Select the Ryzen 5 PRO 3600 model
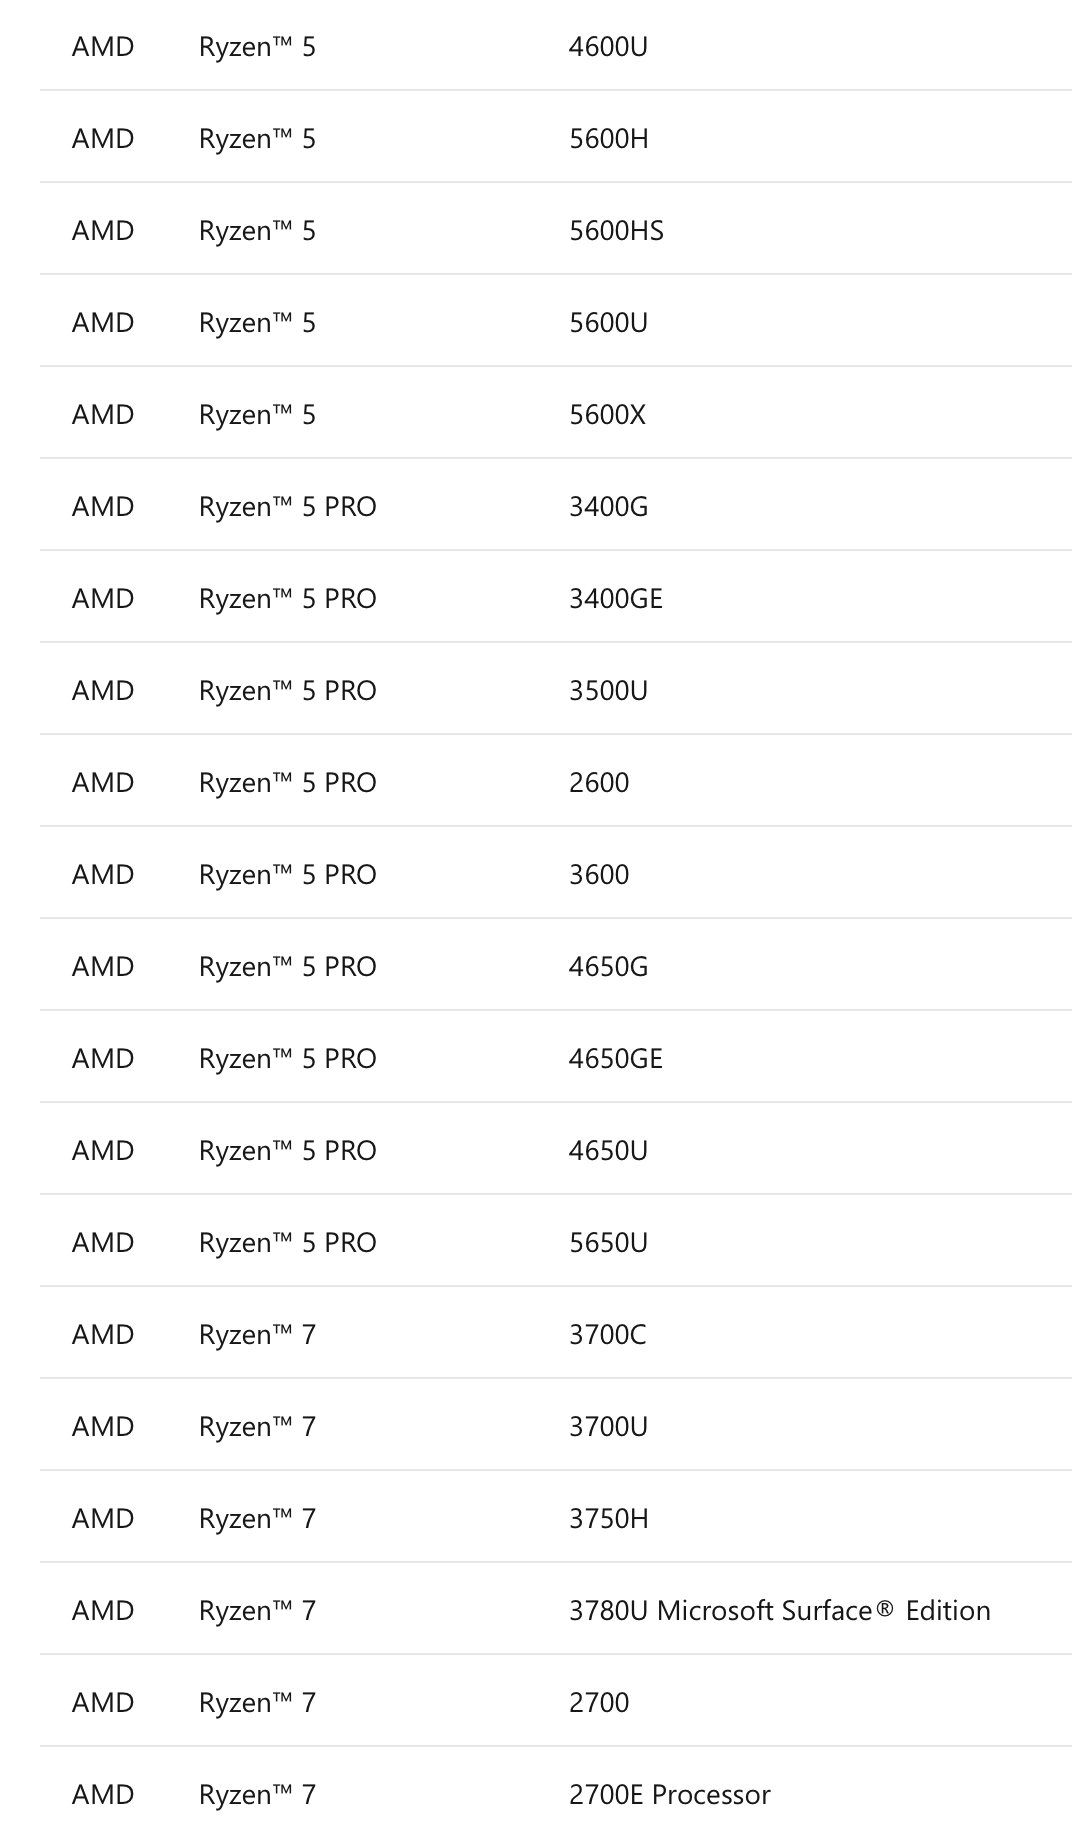The image size is (1080, 1830). (599, 875)
